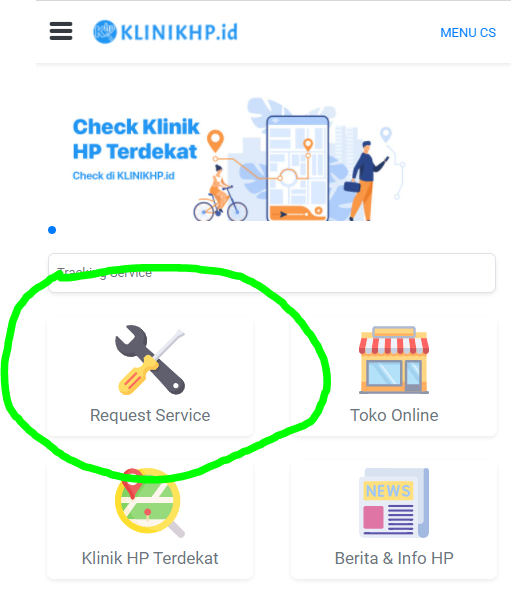Click the map magnifier location icon
511x594 pixels.
pyautogui.click(x=150, y=503)
